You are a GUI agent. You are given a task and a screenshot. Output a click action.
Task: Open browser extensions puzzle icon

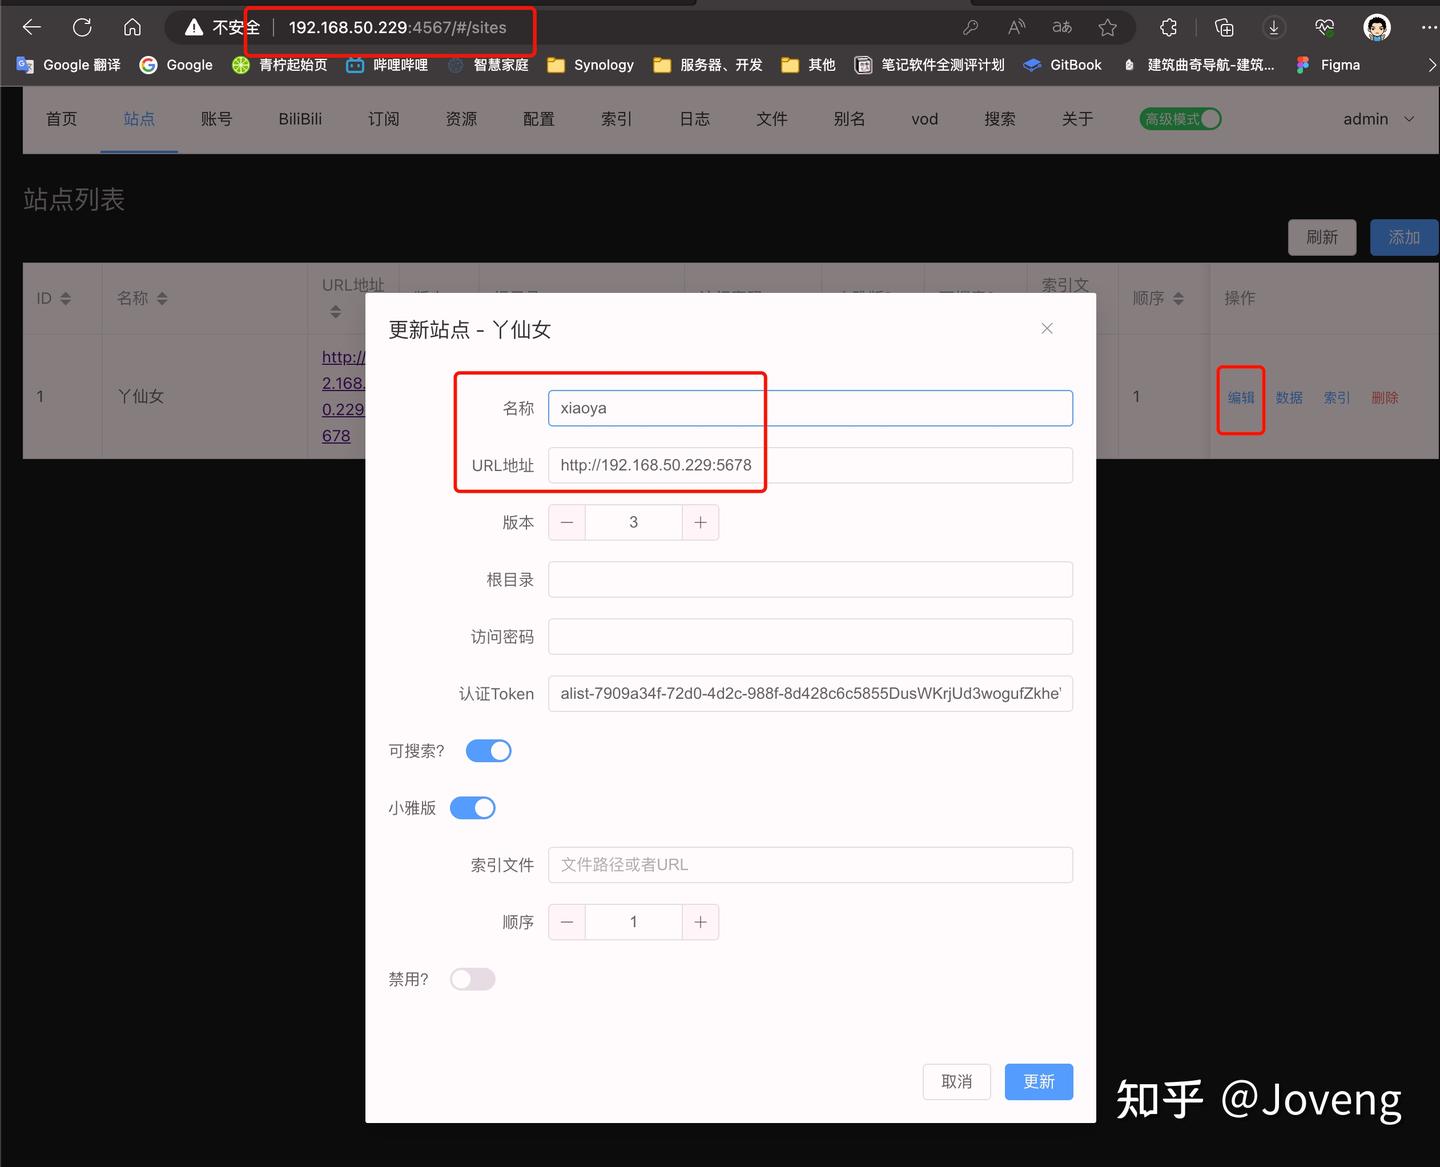pyautogui.click(x=1168, y=28)
